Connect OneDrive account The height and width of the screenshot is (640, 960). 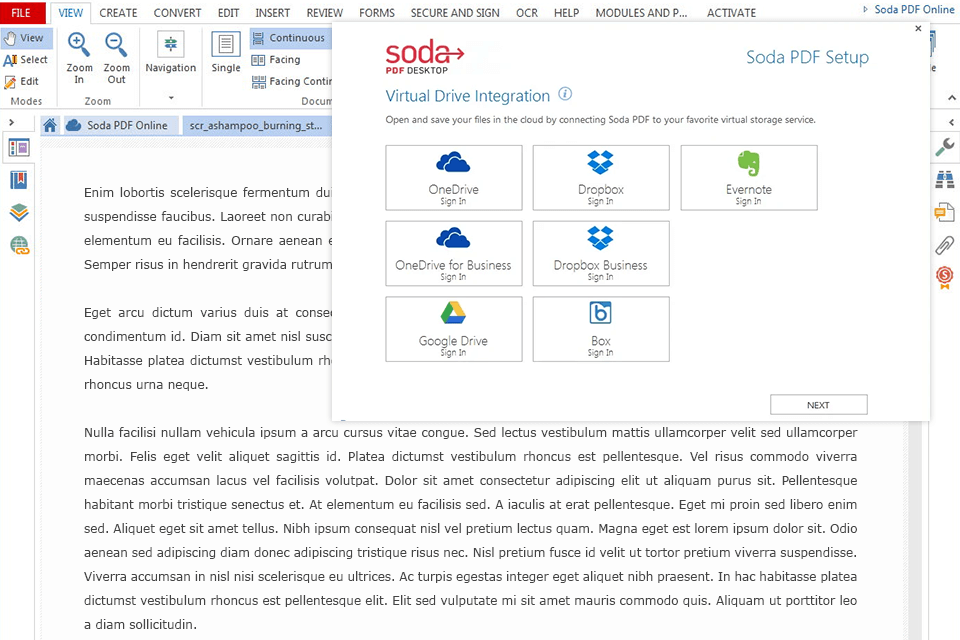coord(454,178)
